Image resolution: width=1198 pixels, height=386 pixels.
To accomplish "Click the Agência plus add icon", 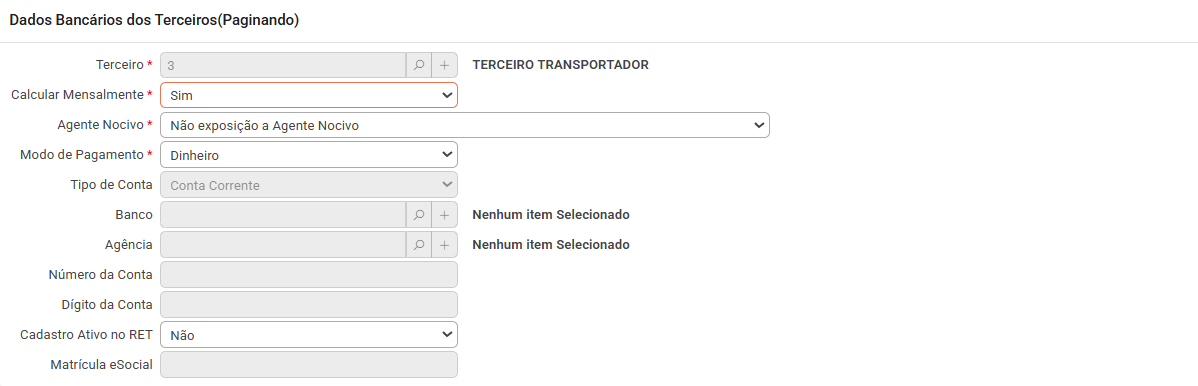I will 445,245.
